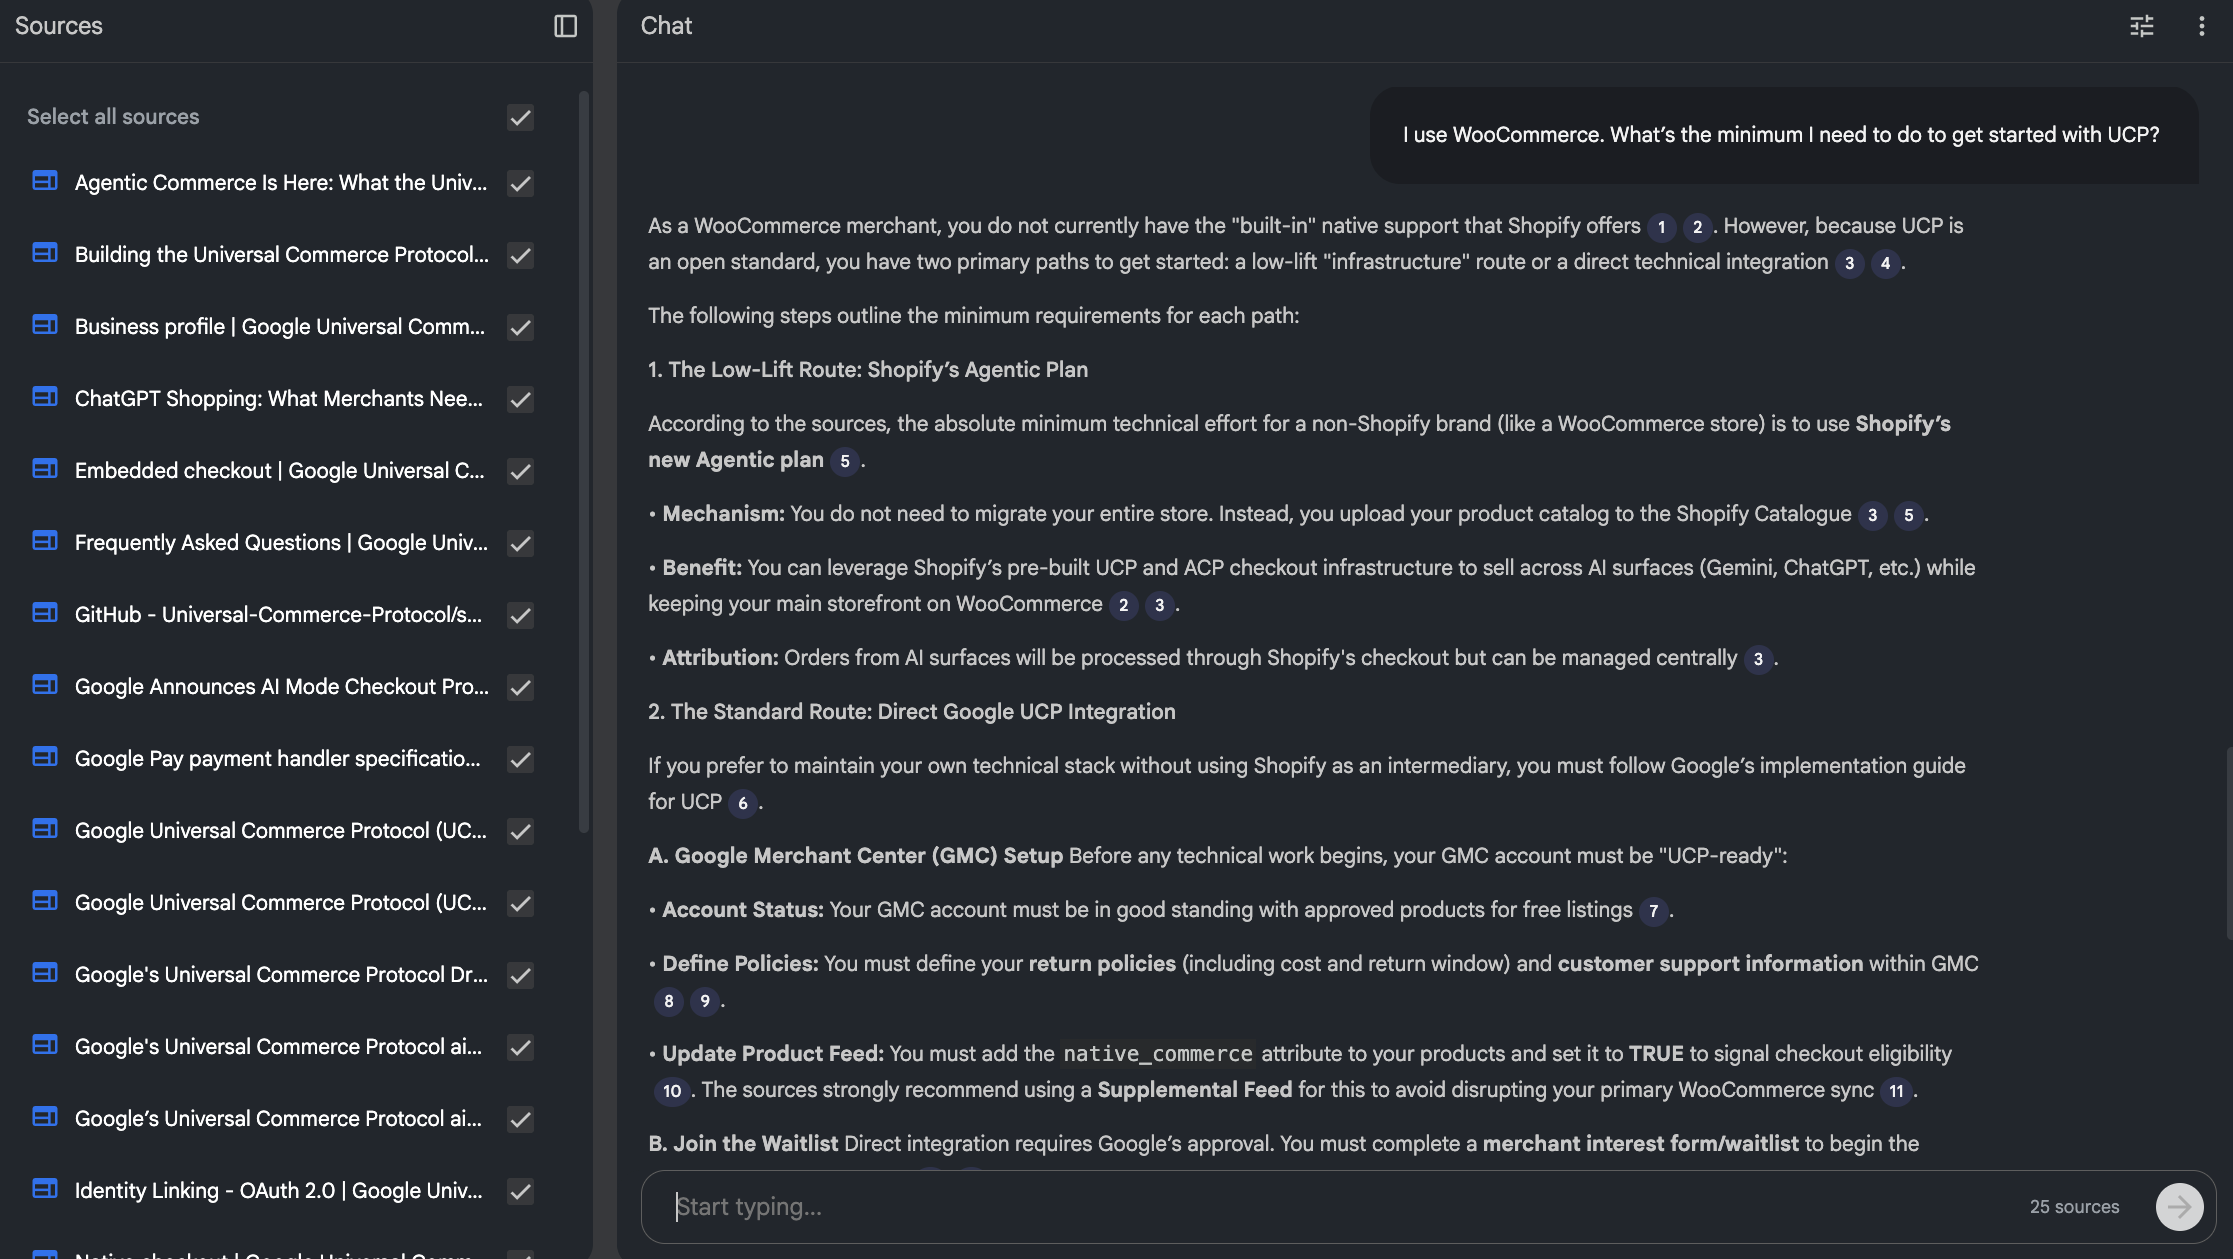This screenshot has width=2233, height=1259.
Task: Open citation 11 after WooCommerce sync
Action: 1895,1091
